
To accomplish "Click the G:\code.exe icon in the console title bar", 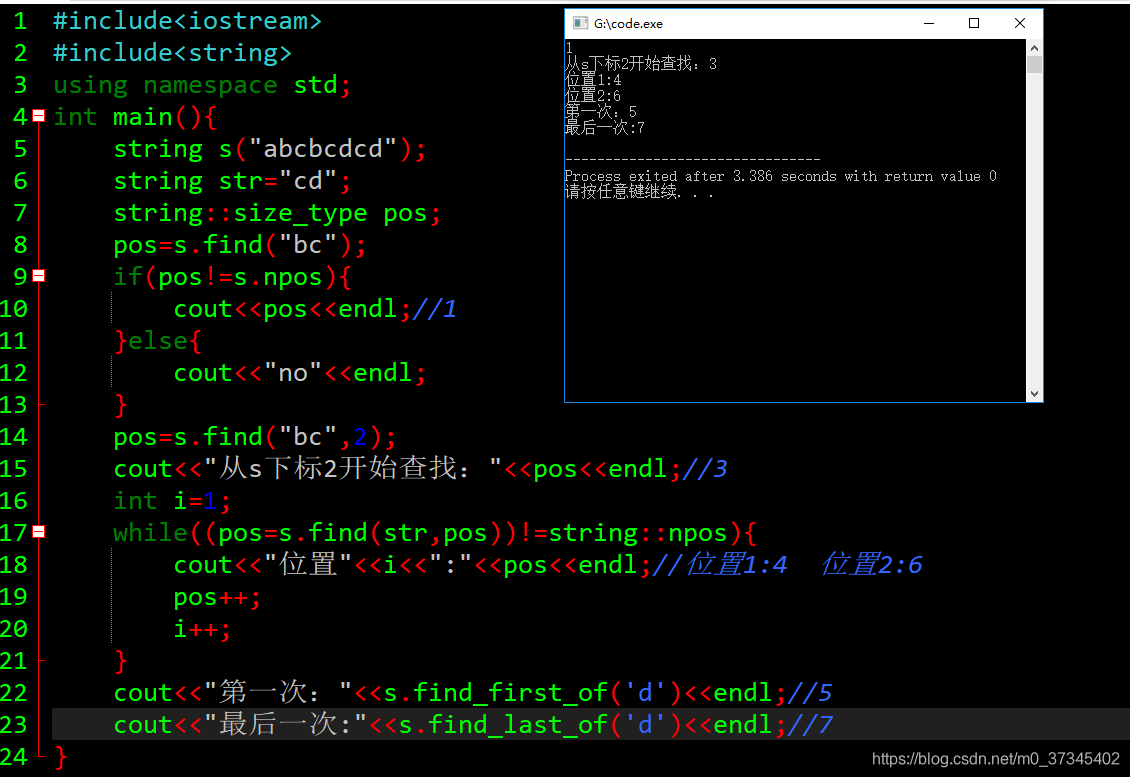I will coord(581,22).
